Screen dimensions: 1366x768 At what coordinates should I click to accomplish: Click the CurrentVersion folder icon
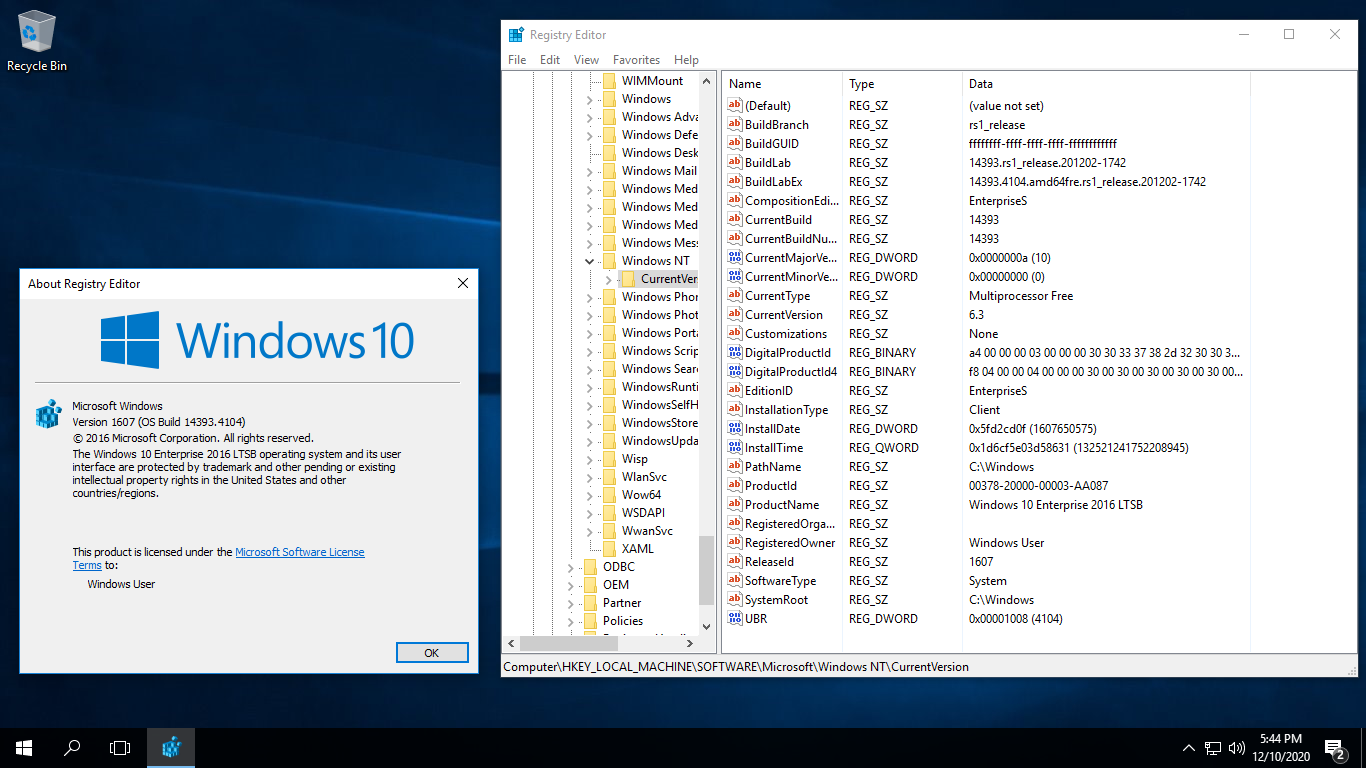pyautogui.click(x=628, y=279)
